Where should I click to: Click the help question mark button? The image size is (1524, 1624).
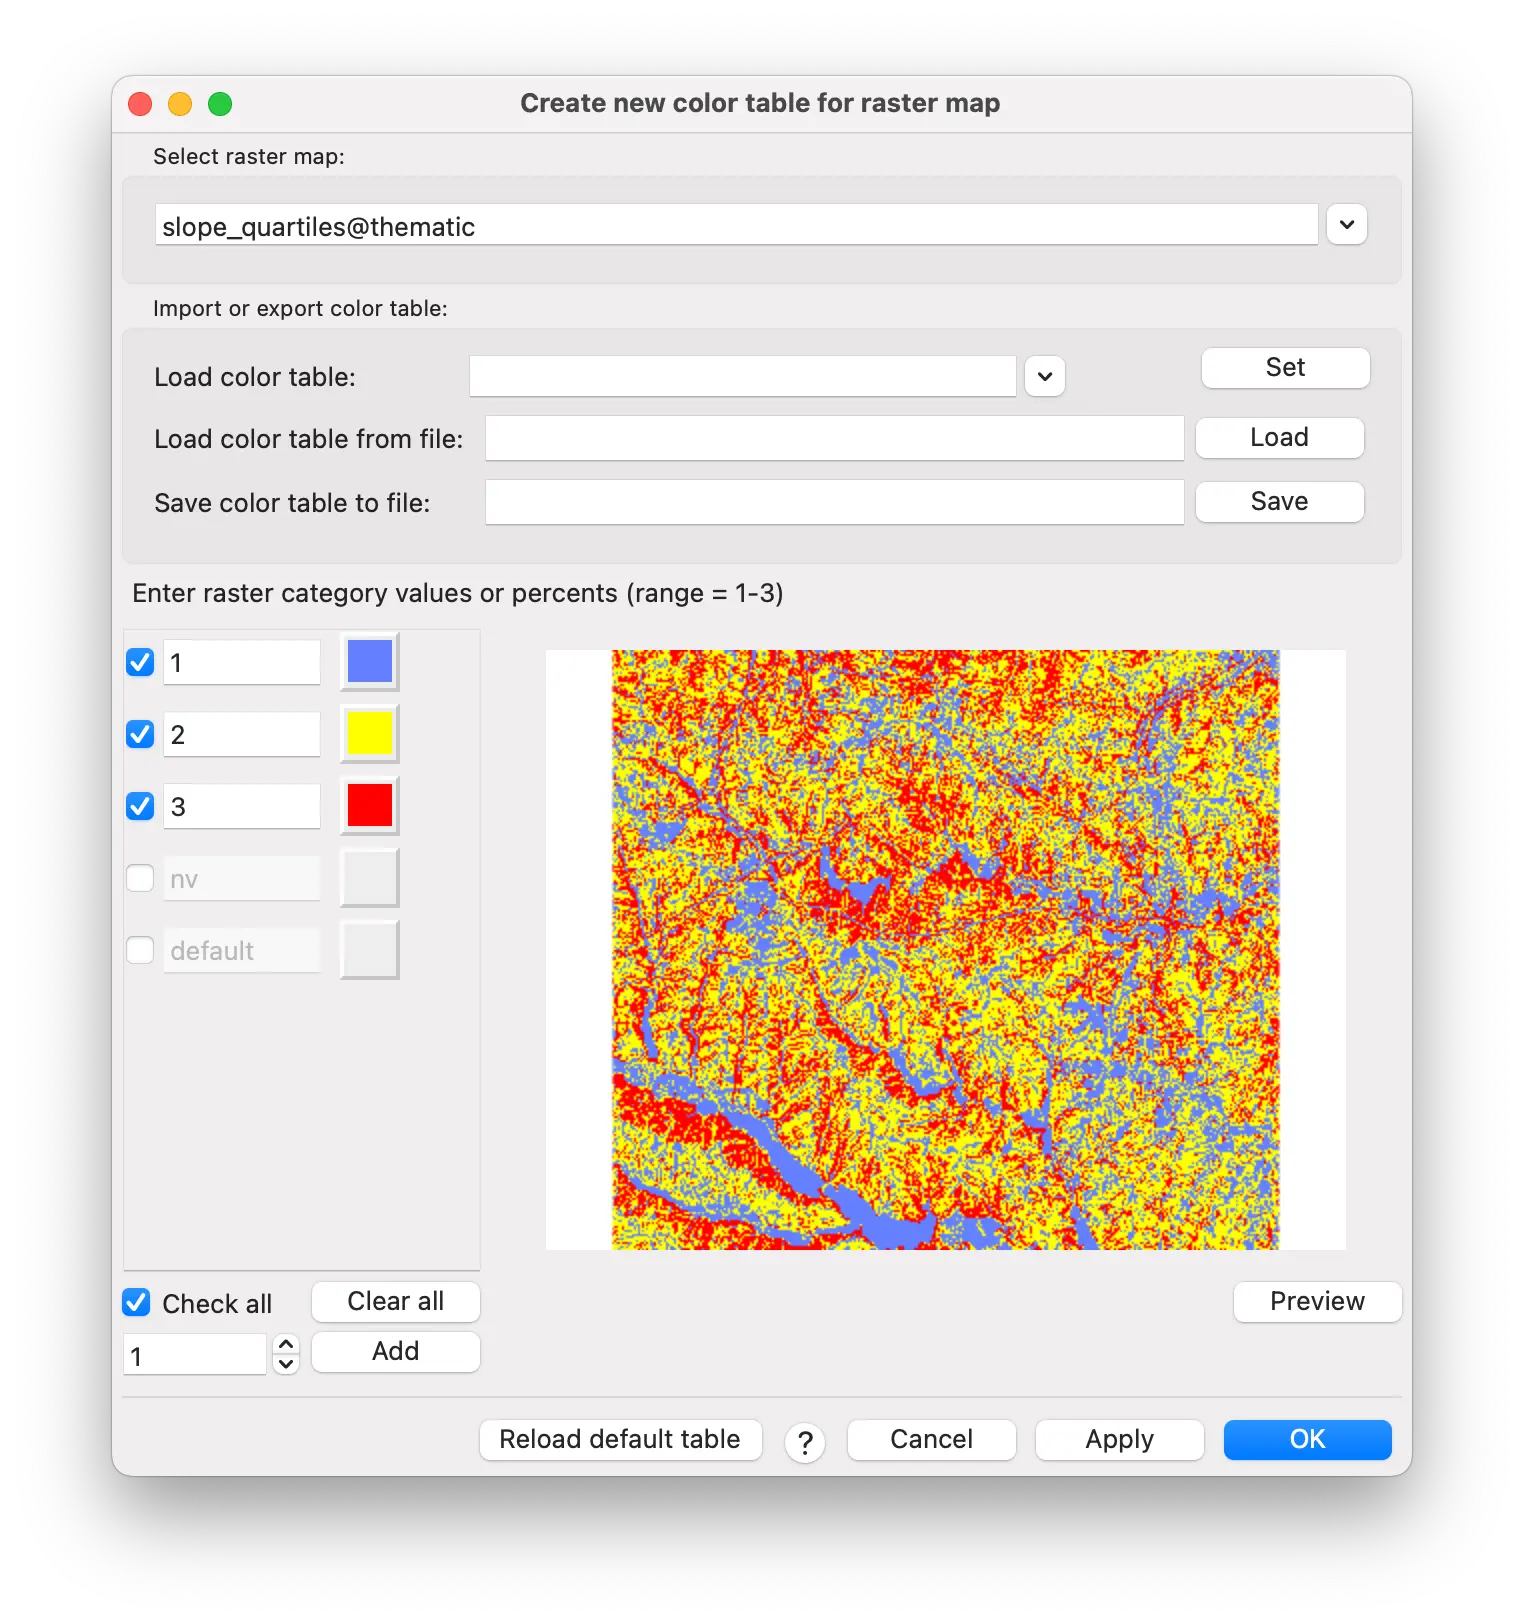[x=804, y=1442]
